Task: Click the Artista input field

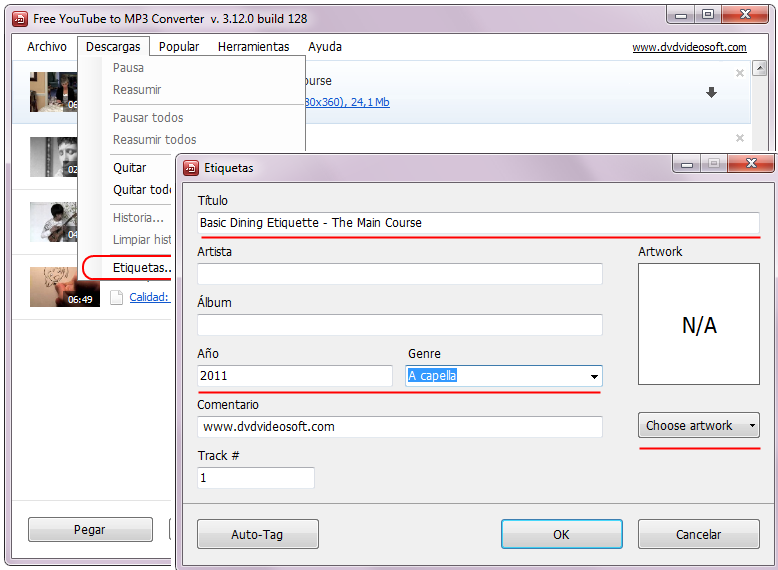Action: click(x=400, y=274)
